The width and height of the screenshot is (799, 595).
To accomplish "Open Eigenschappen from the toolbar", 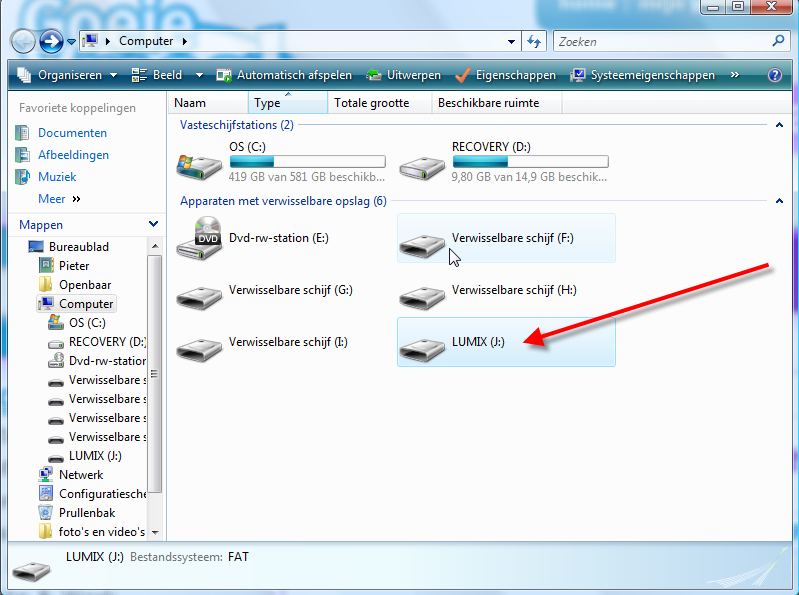I will tap(507, 75).
